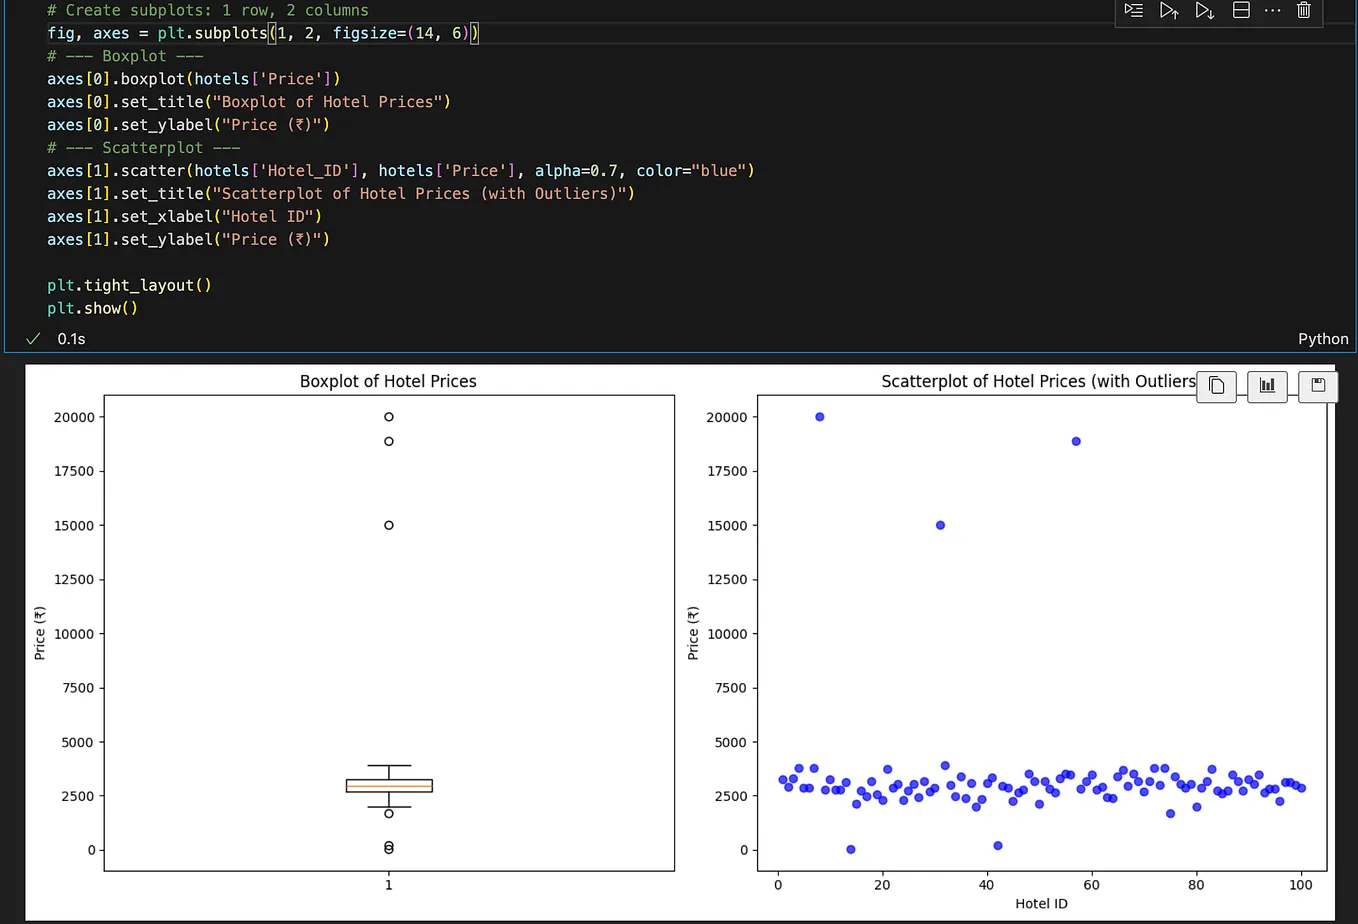Split the current cell

click(x=1239, y=10)
